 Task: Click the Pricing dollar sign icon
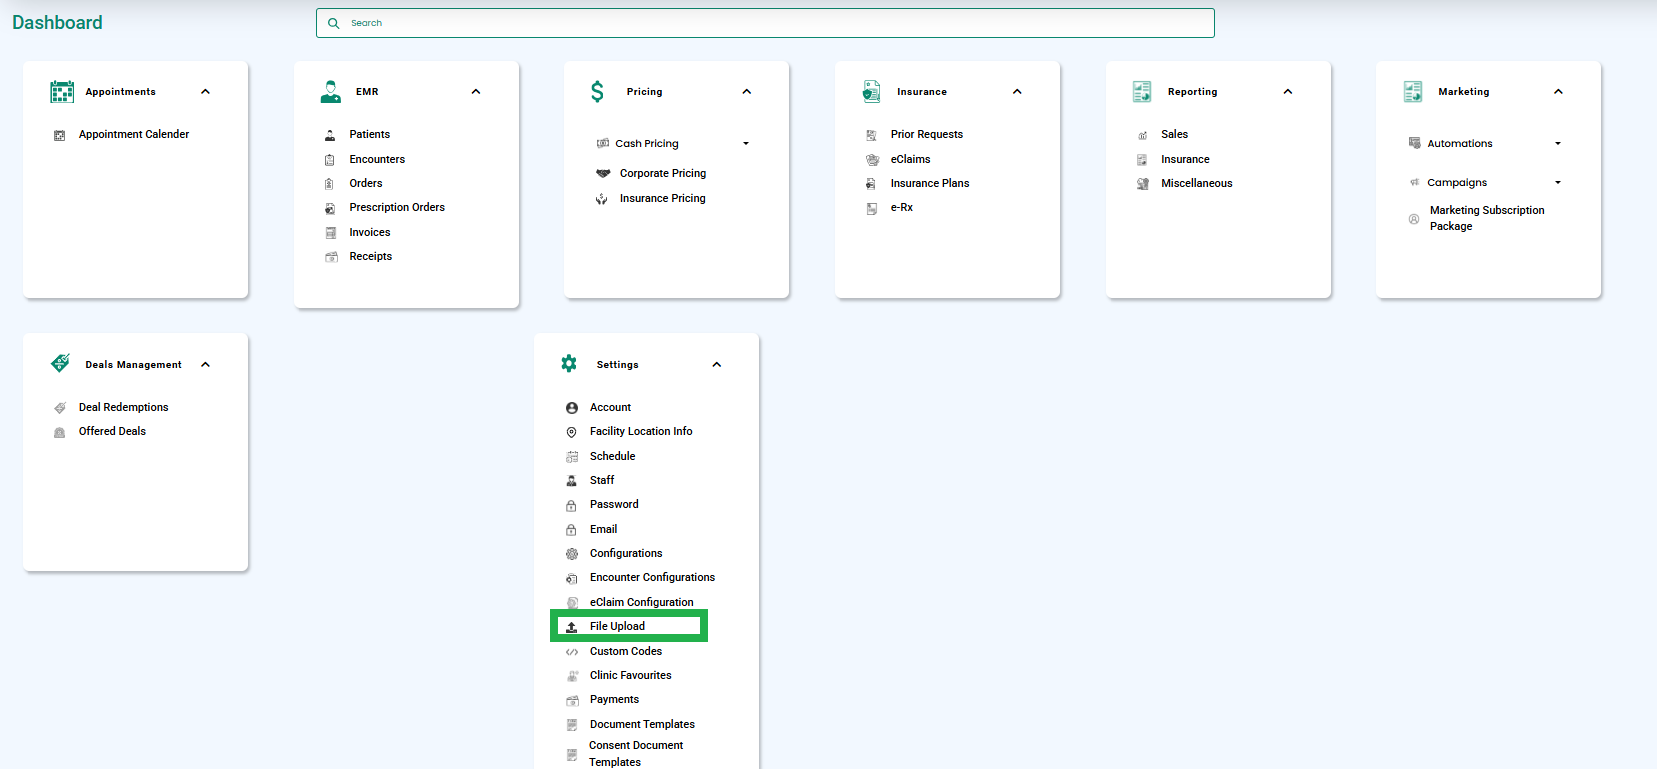(597, 92)
